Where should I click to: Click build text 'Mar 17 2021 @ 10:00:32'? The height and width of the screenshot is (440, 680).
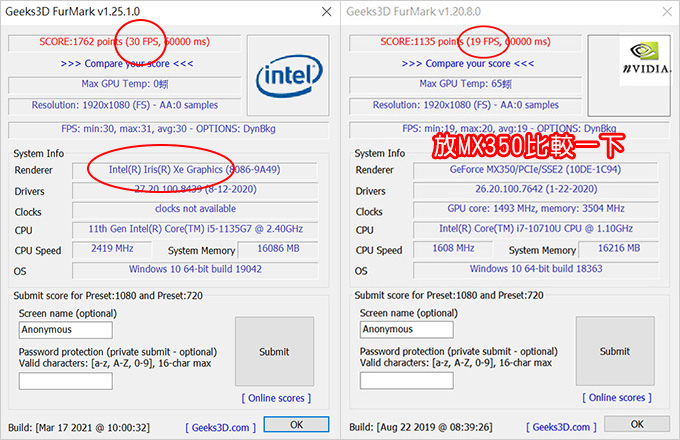93,428
